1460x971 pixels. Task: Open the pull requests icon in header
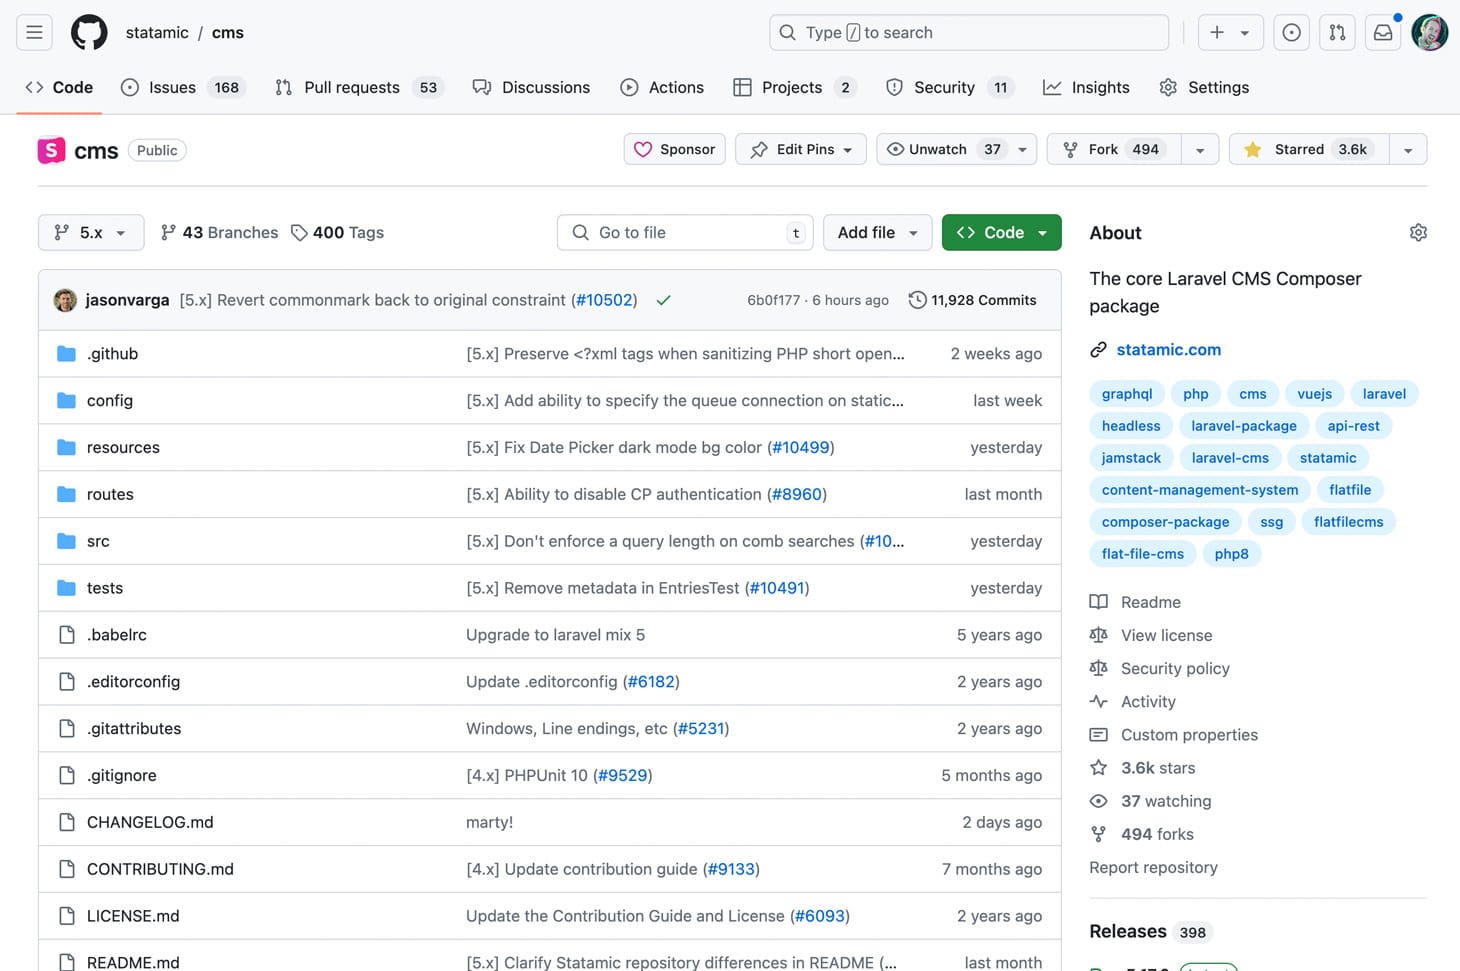tap(1337, 32)
